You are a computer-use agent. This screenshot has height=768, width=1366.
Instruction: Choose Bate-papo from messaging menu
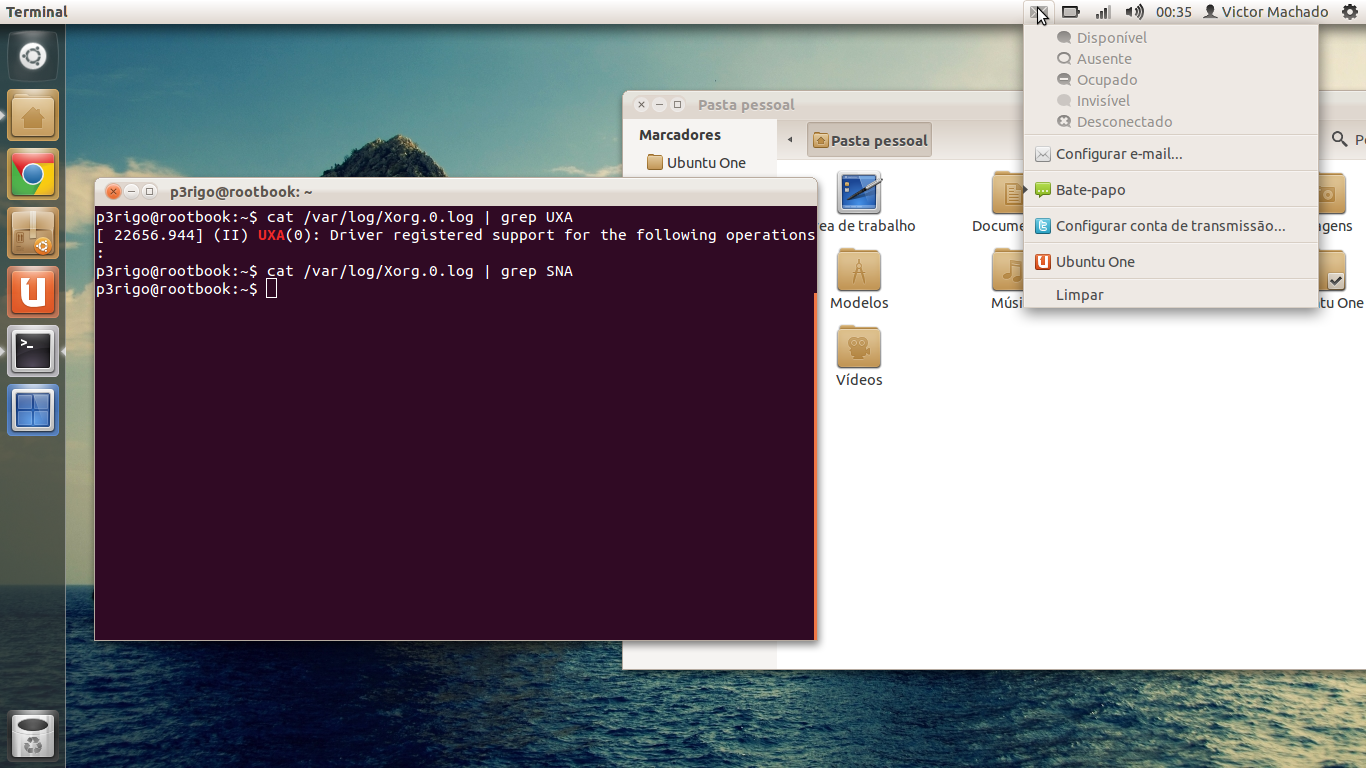1090,190
